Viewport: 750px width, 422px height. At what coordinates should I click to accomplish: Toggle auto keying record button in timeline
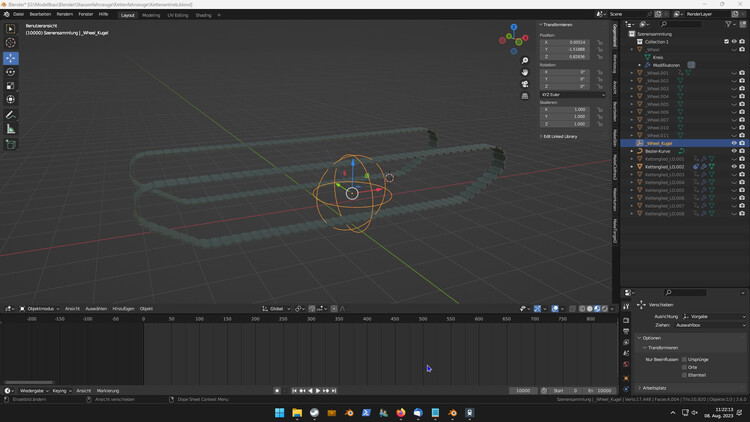pos(277,391)
